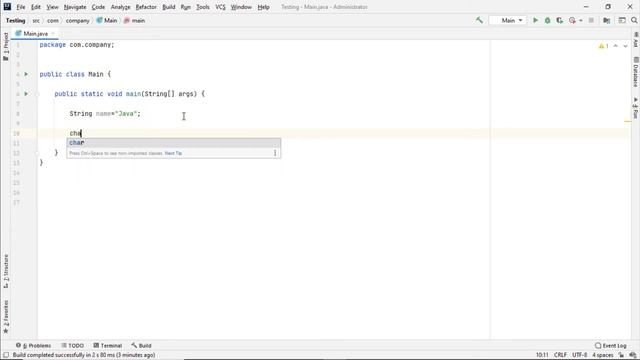Open the Event Log button
The image size is (640, 360).
point(611,345)
